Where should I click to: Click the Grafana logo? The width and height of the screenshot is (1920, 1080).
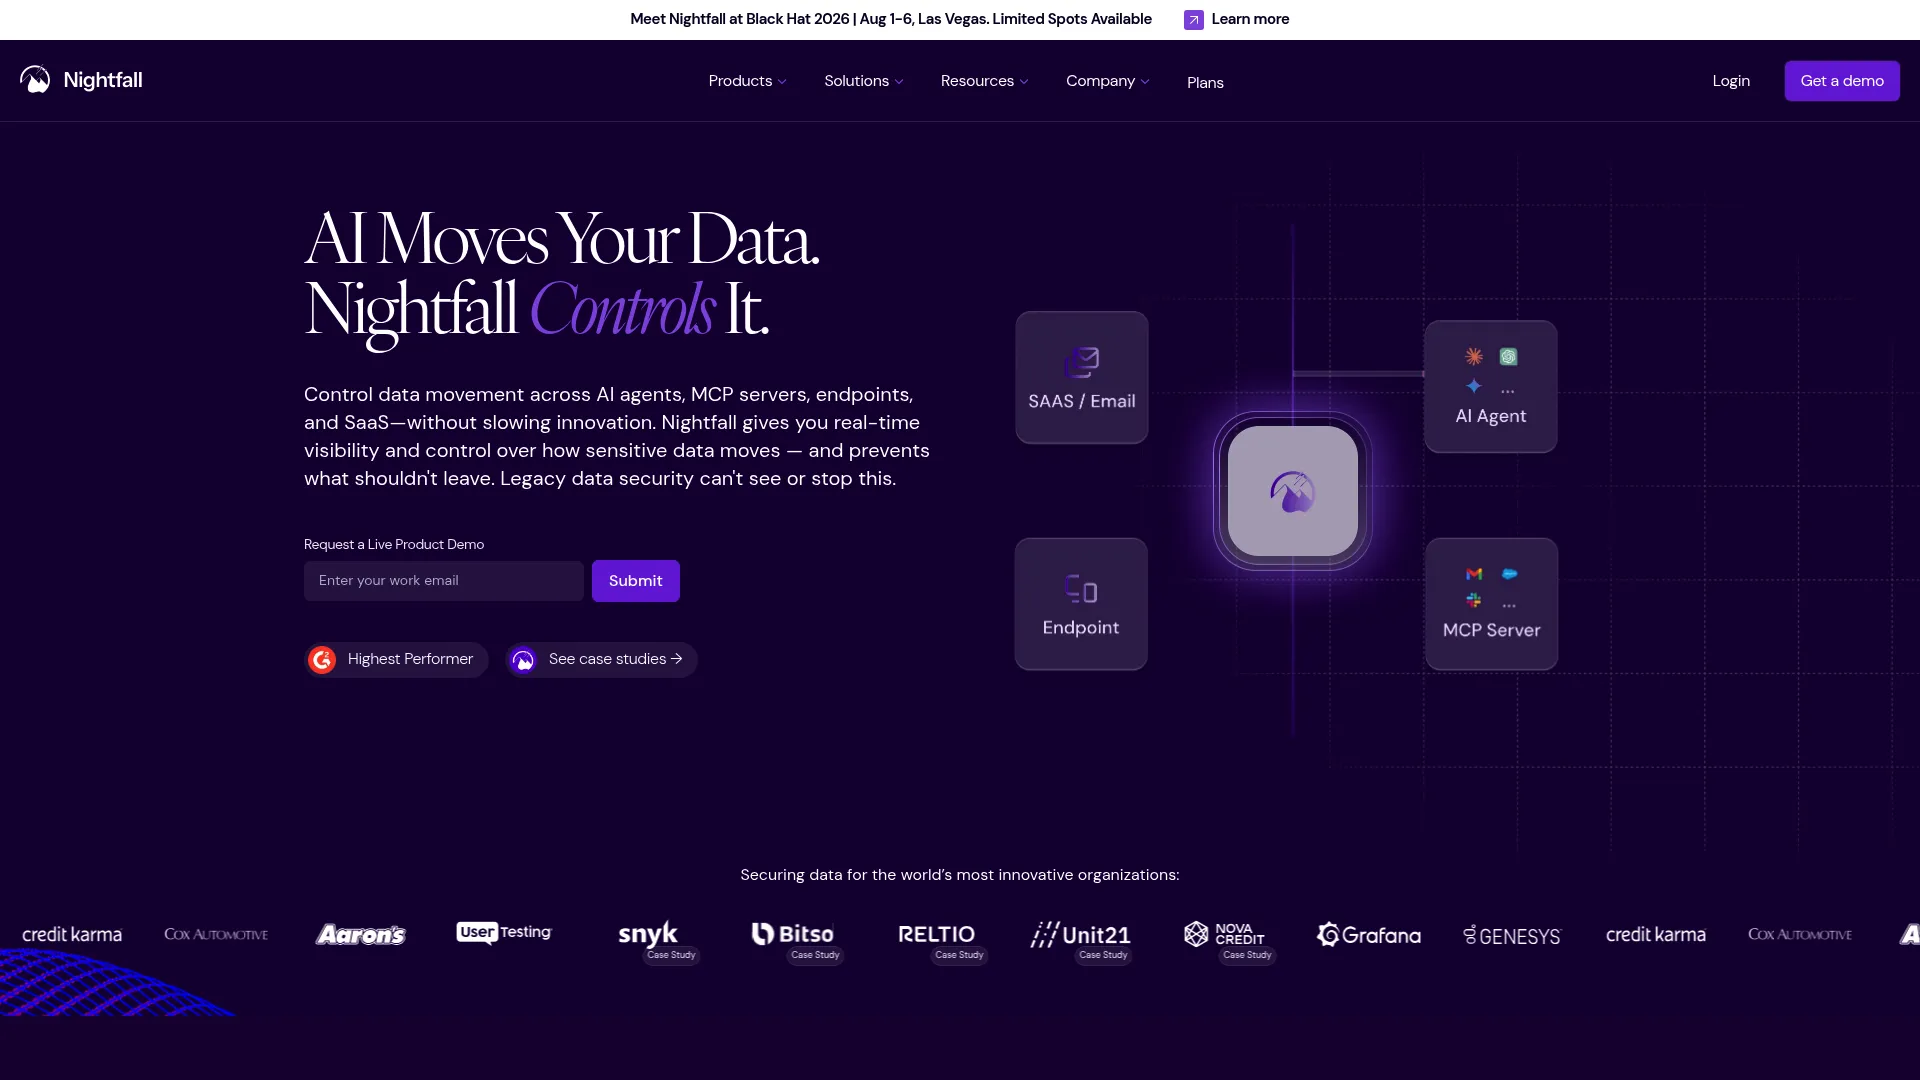coord(1368,935)
